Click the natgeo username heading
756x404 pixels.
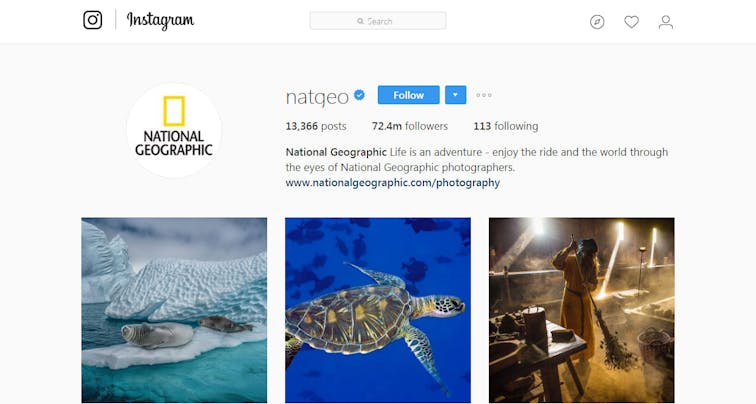[317, 96]
